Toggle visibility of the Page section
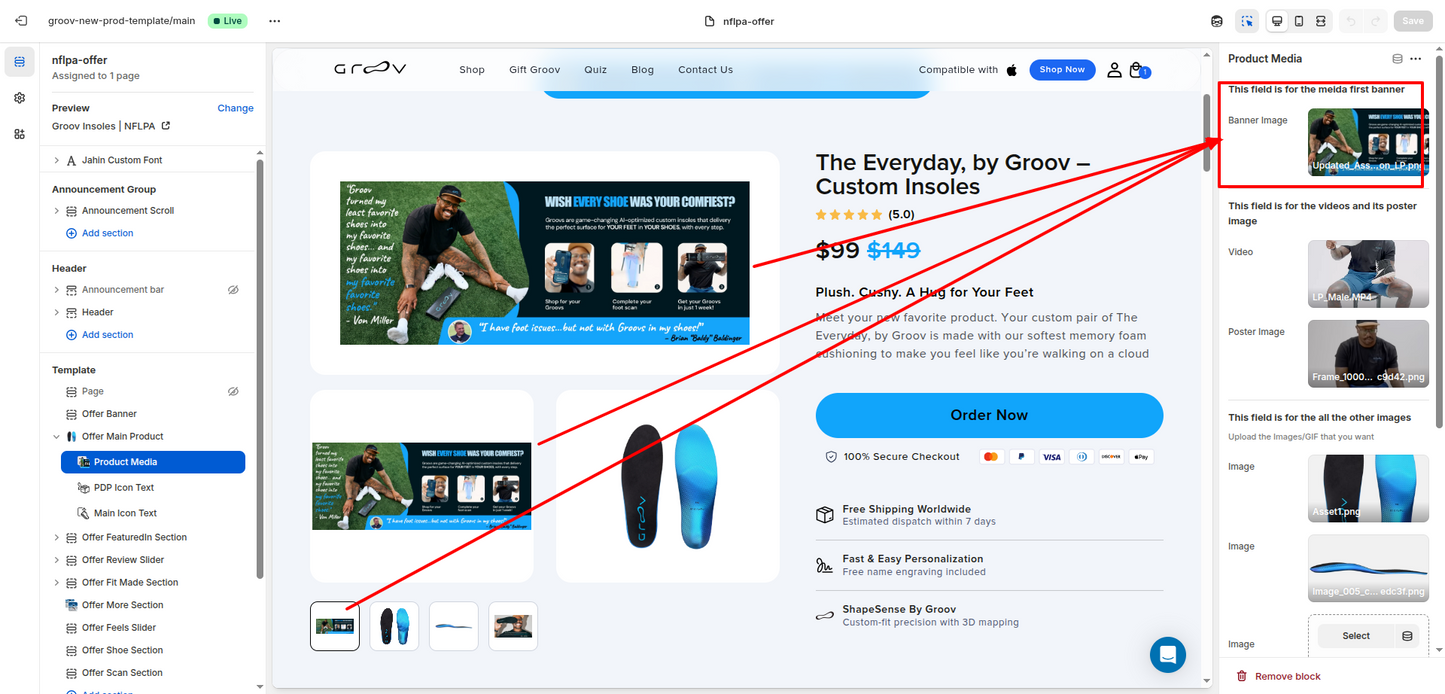 click(233, 392)
